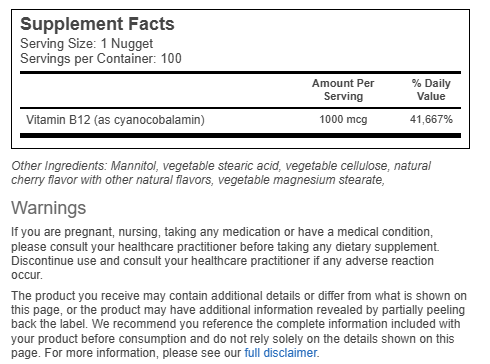The width and height of the screenshot is (490, 364).
Task: Click the 41,667% daily value figure
Action: tap(431, 119)
